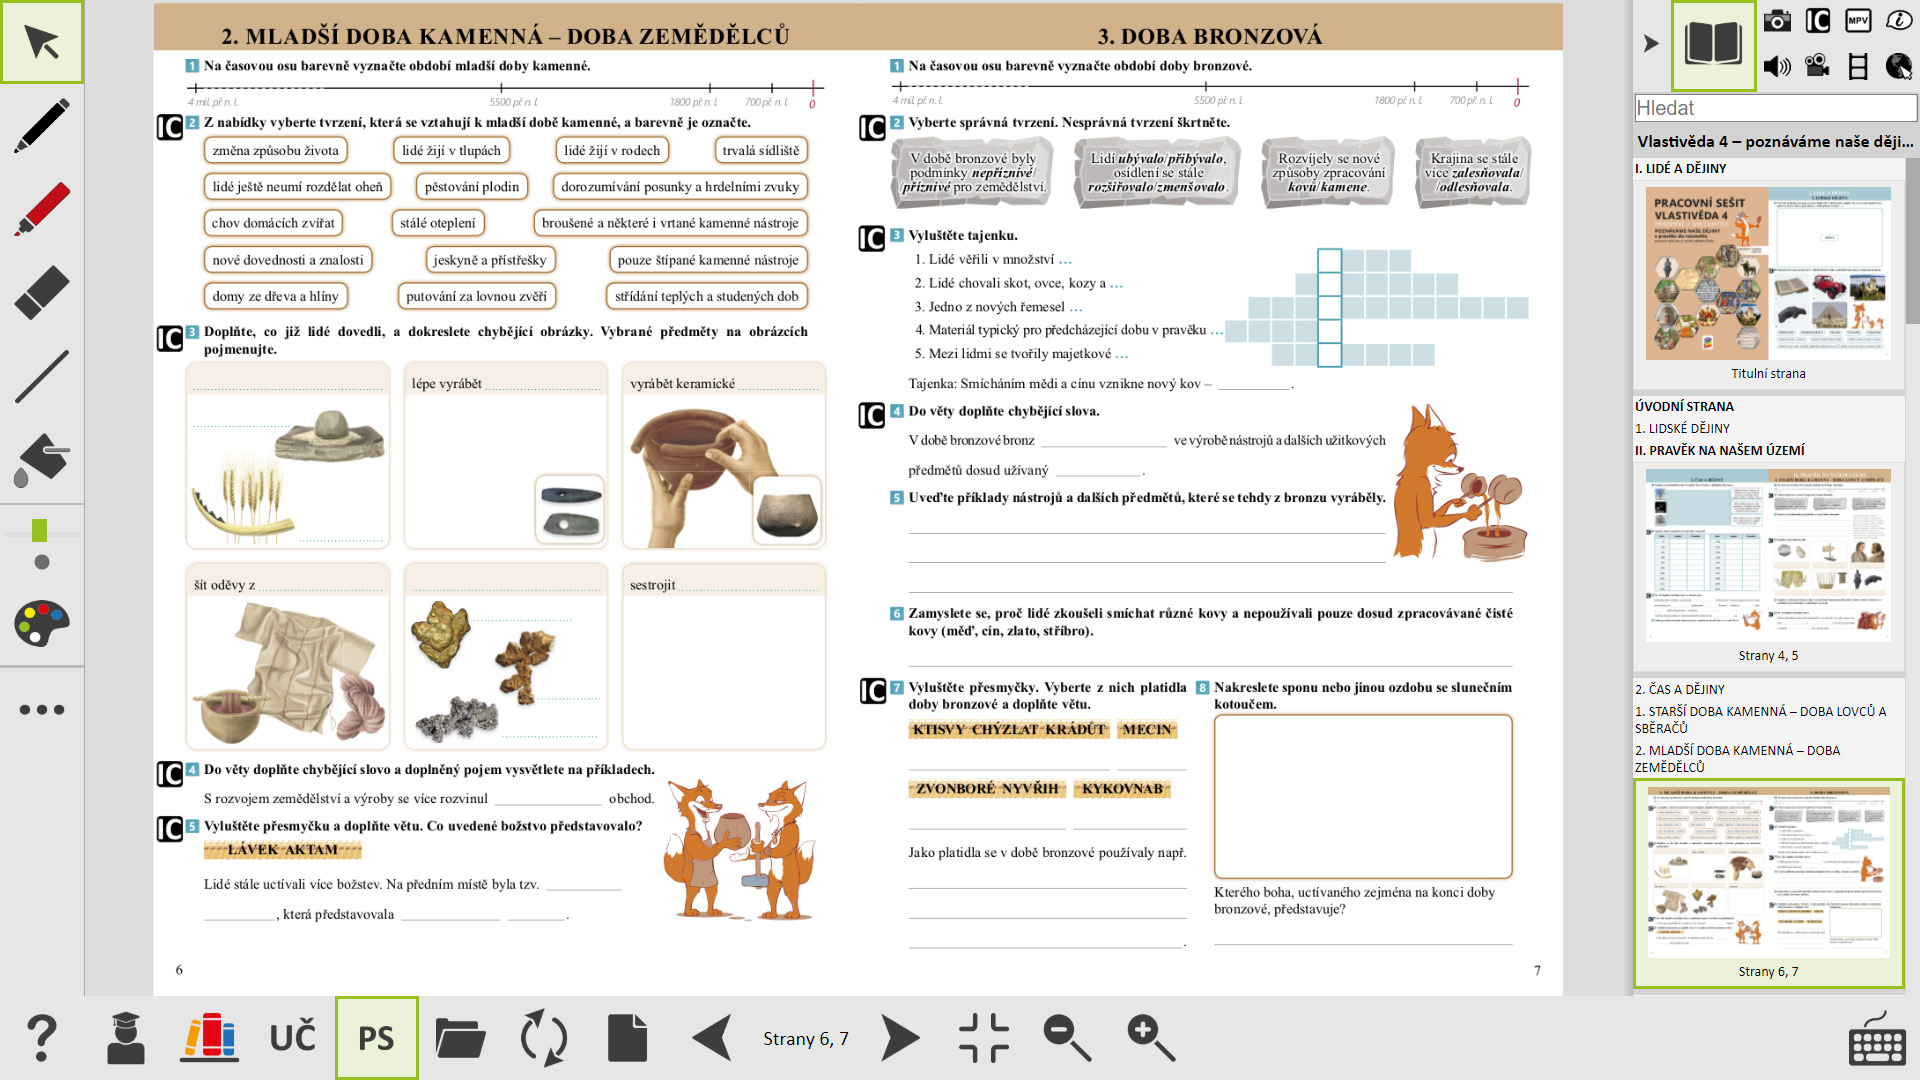
Task: Open '1. LIDSKÉ DĚJINY' entry
Action: (x=1682, y=428)
